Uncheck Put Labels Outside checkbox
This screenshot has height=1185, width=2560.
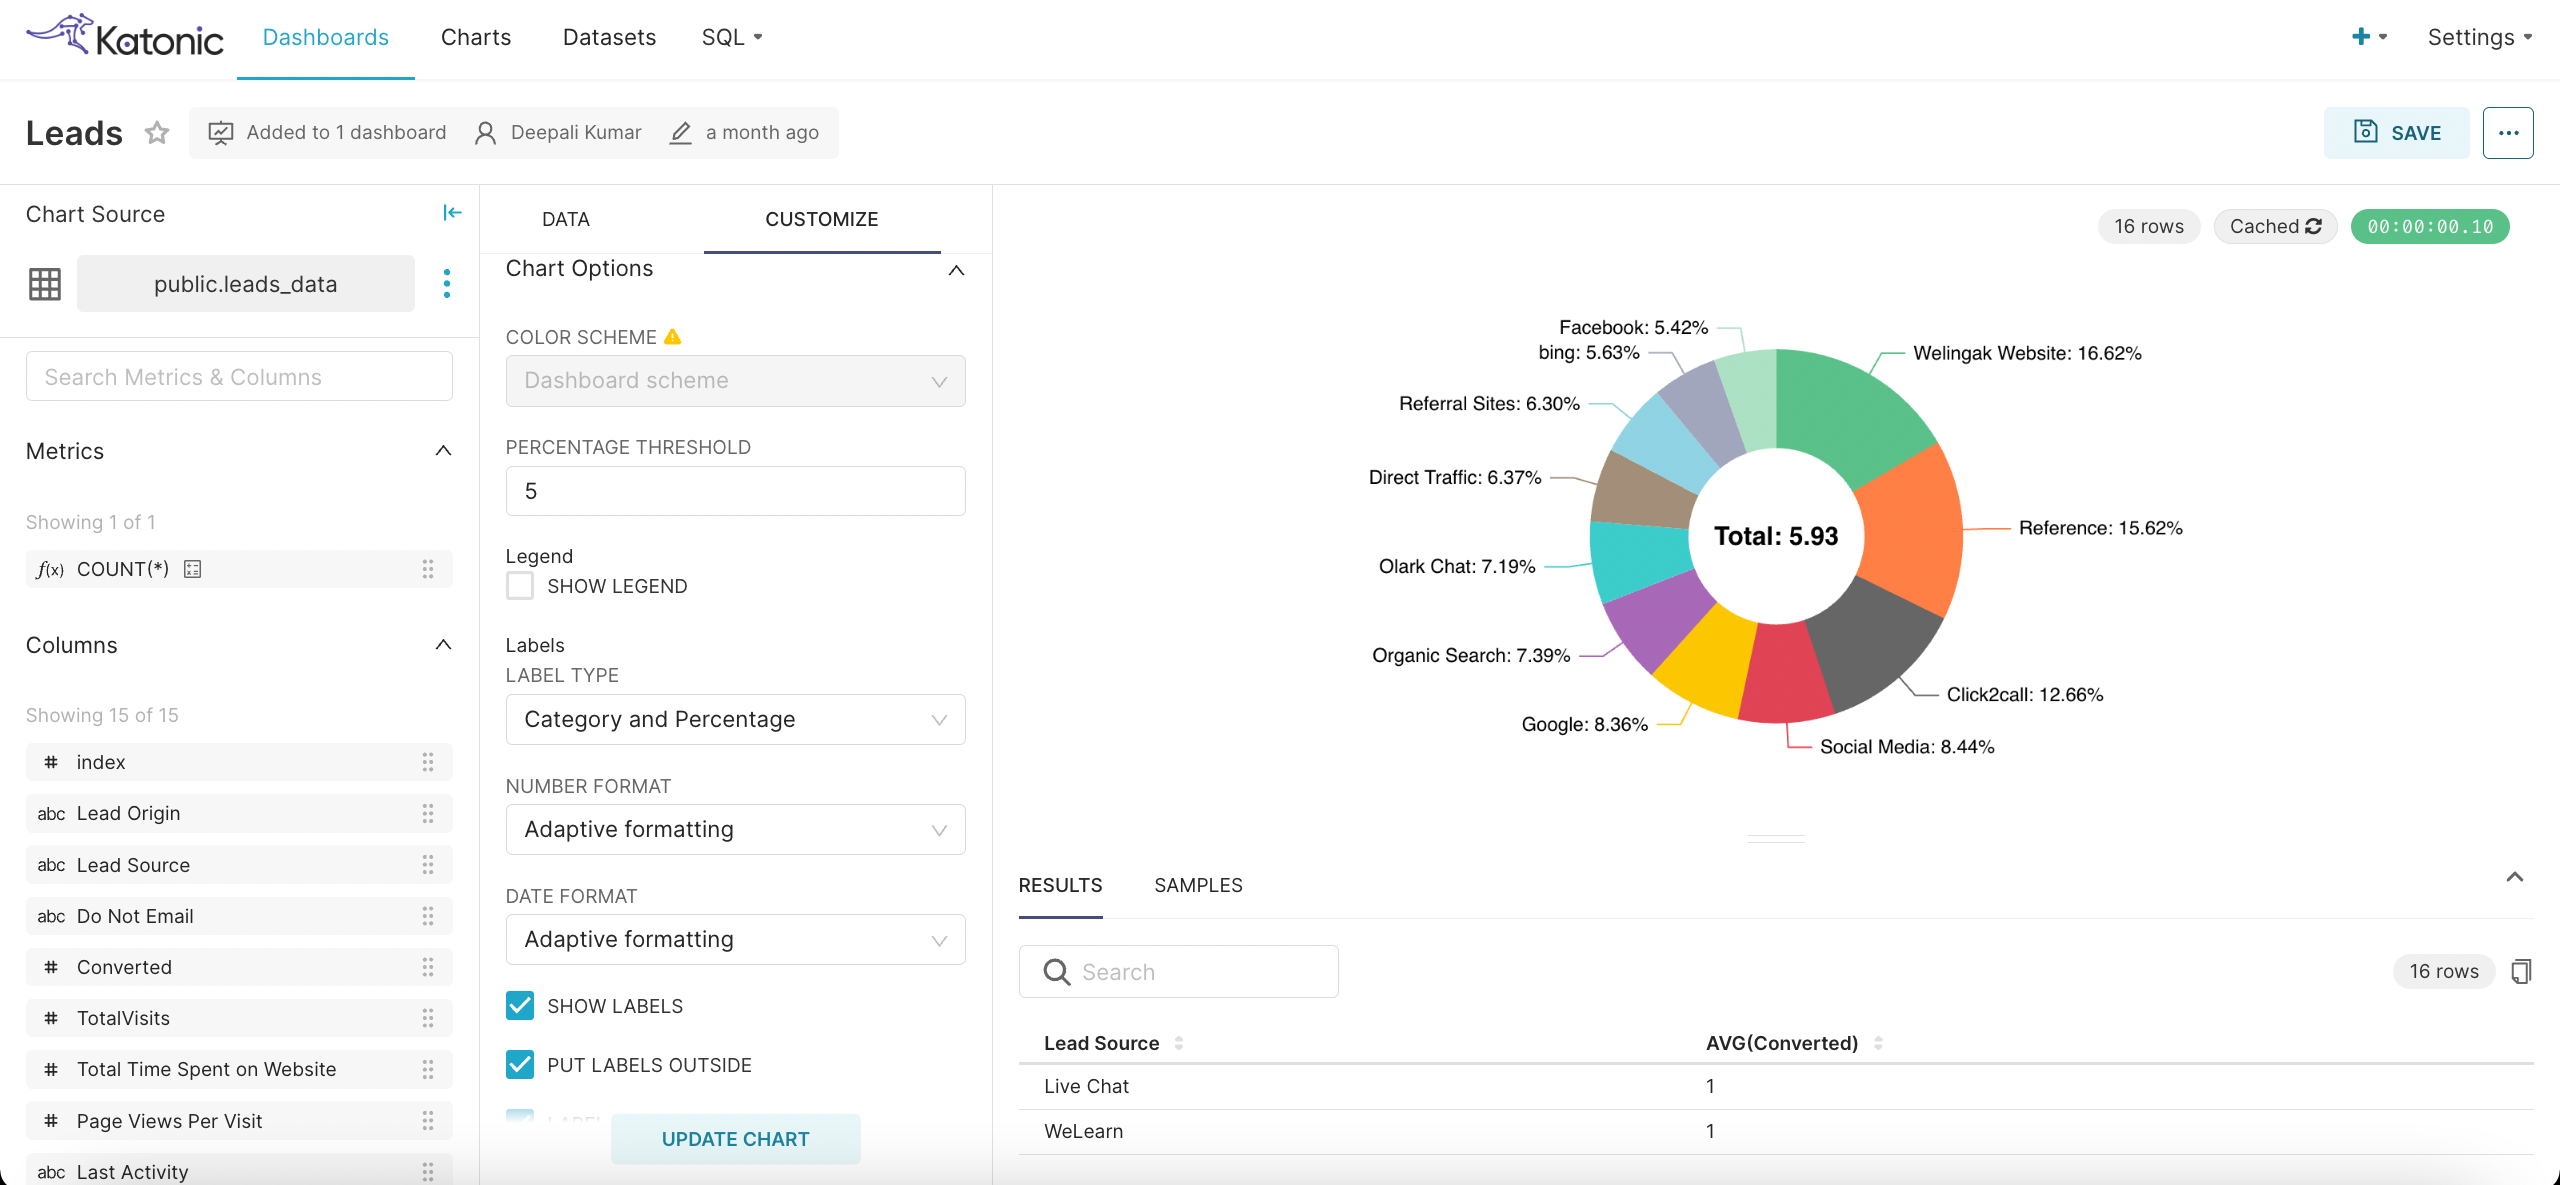pos(520,1065)
